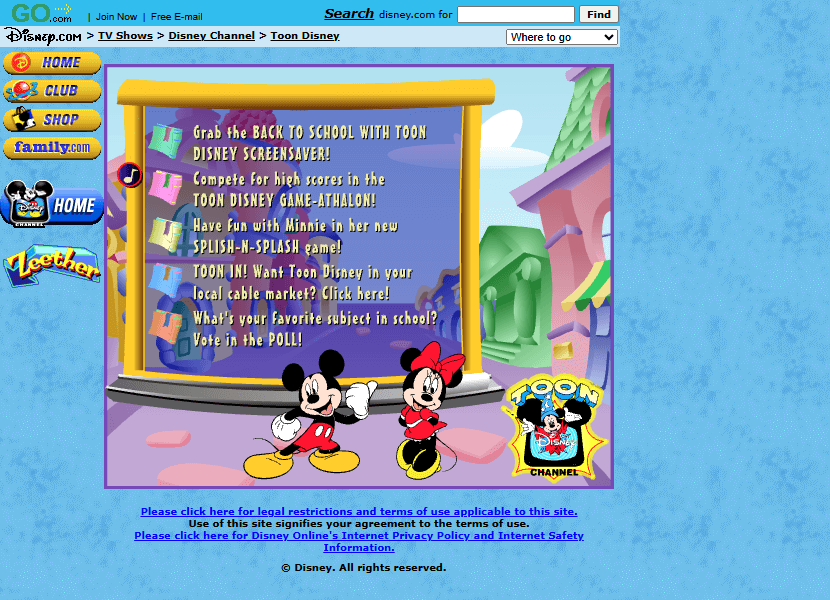This screenshot has height=600, width=830.
Task: Go to TV Shows breadcrumb
Action: pos(125,35)
